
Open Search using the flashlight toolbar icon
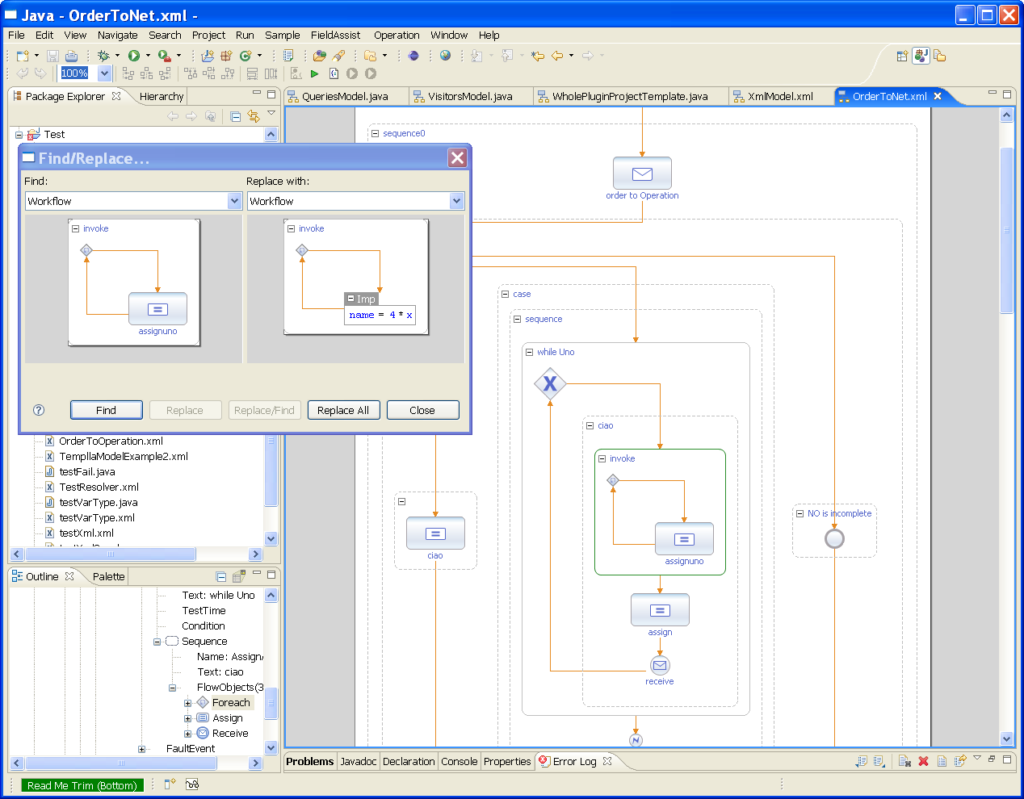tap(340, 56)
